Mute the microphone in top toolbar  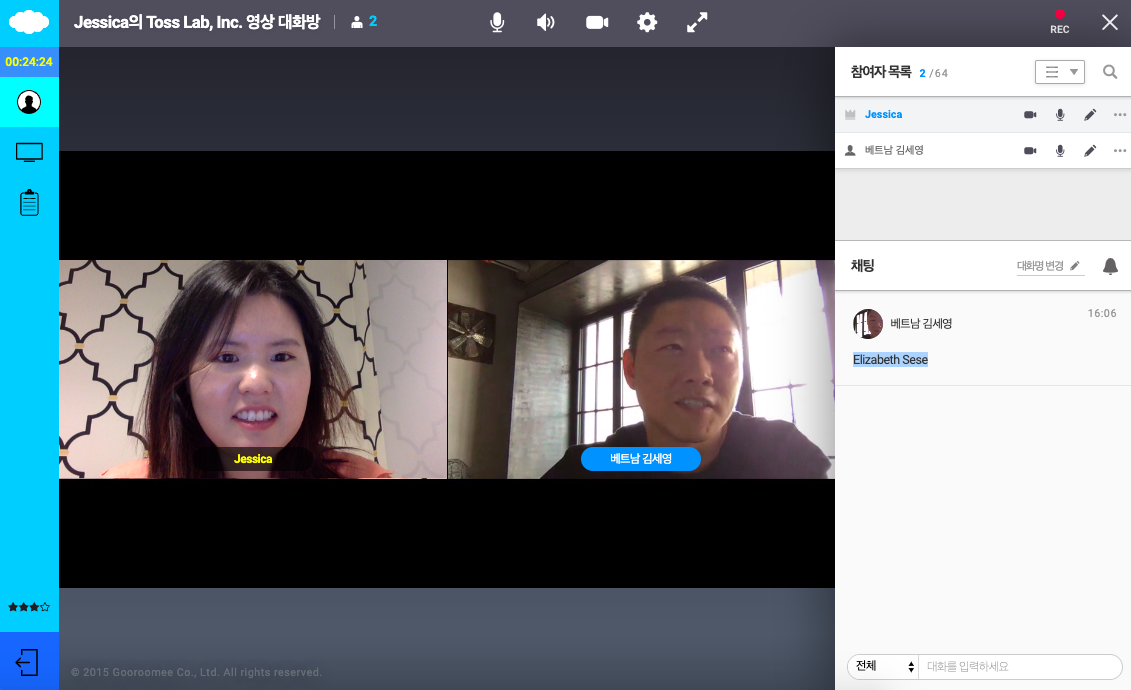497,22
